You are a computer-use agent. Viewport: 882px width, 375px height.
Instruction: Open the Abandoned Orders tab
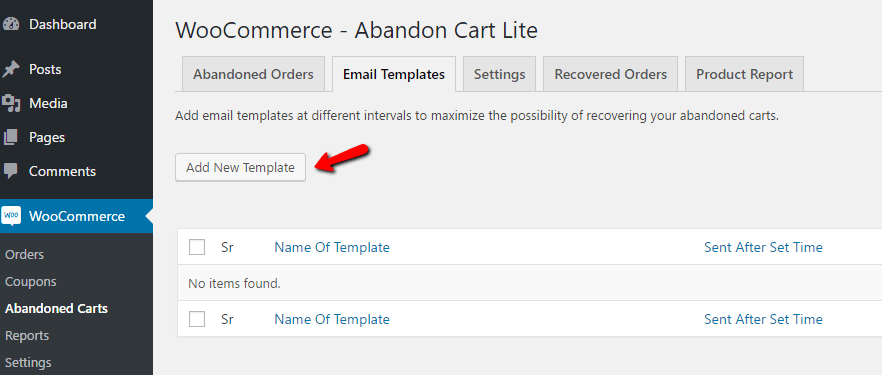(253, 74)
